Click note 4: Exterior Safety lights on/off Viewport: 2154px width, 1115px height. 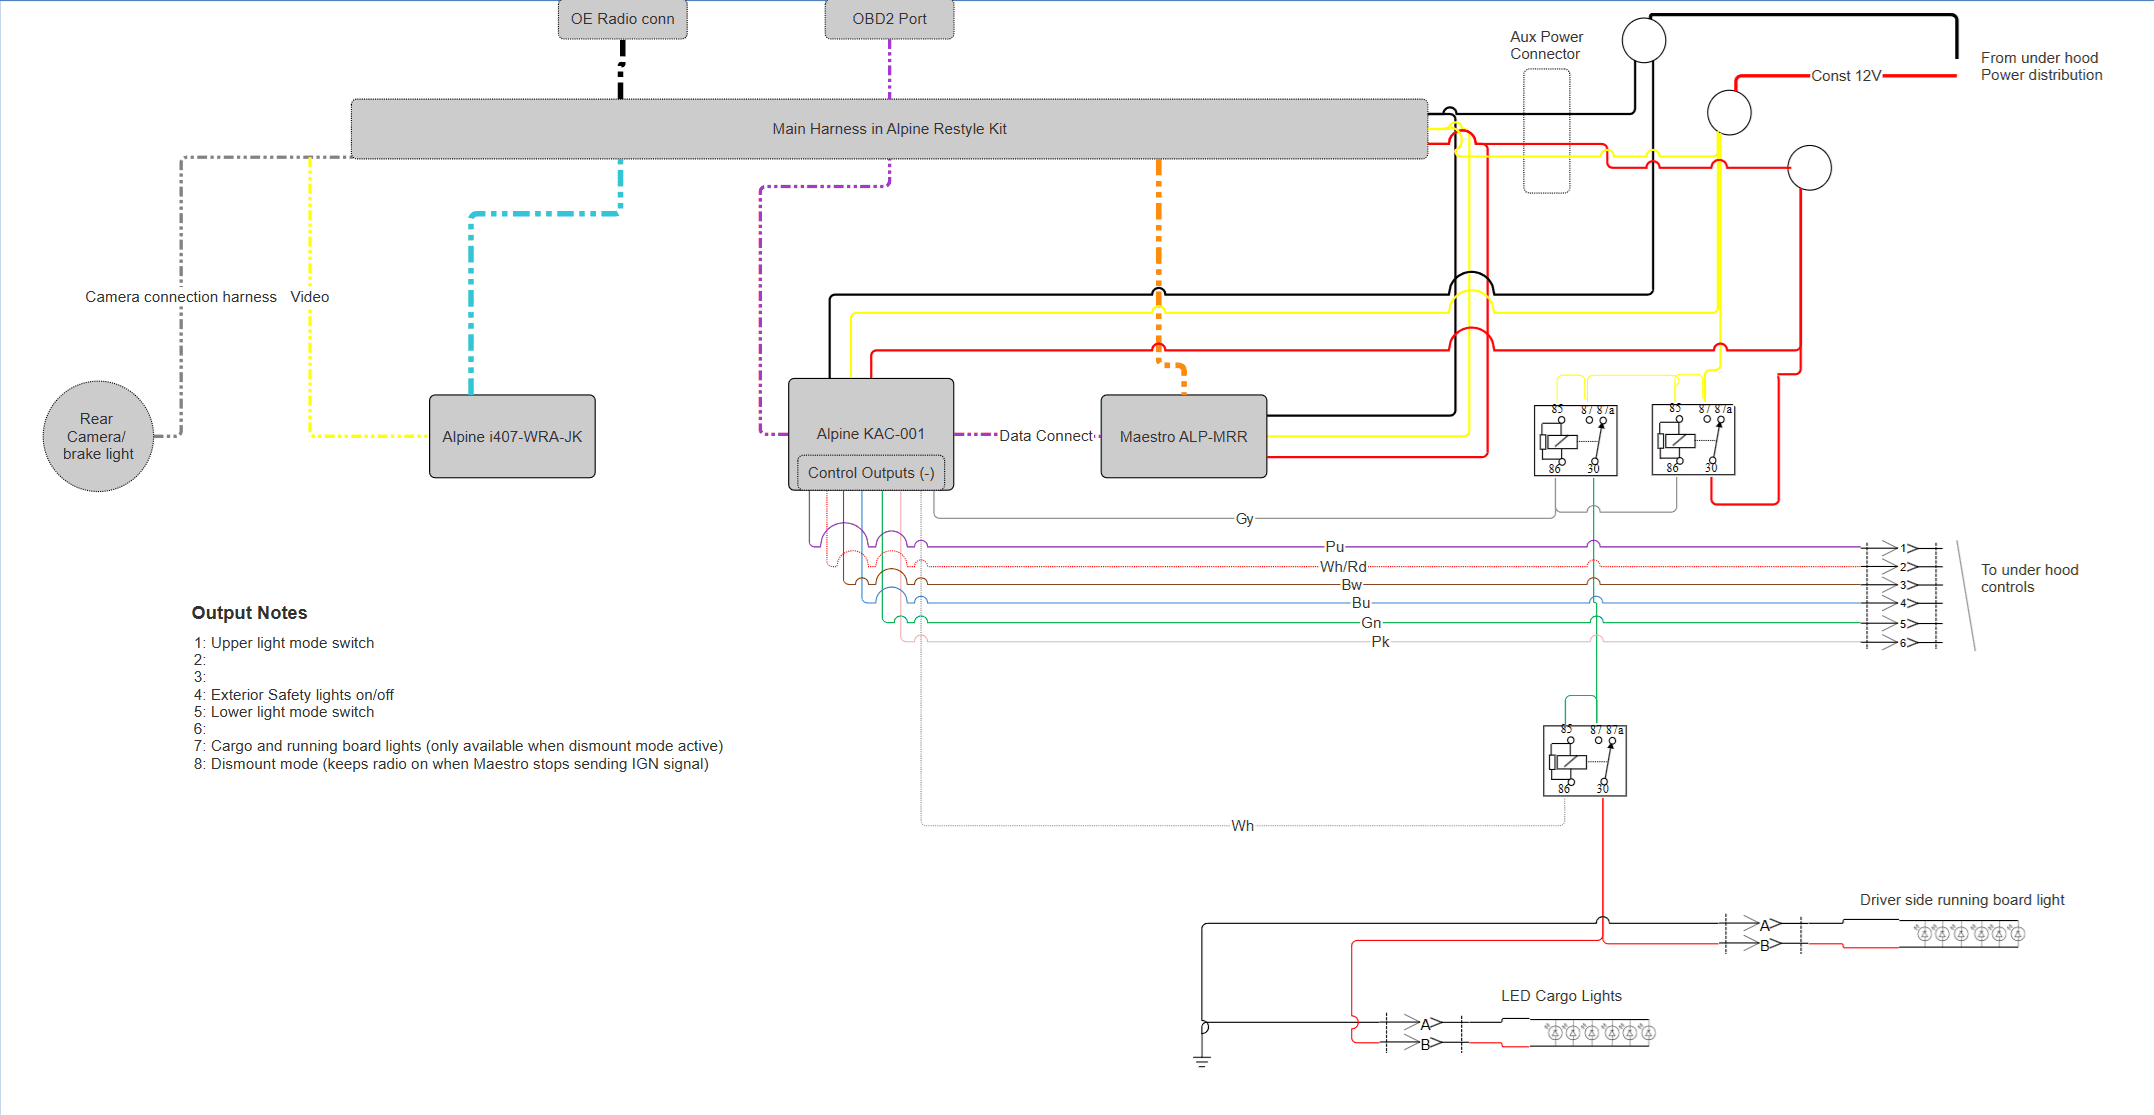click(294, 695)
